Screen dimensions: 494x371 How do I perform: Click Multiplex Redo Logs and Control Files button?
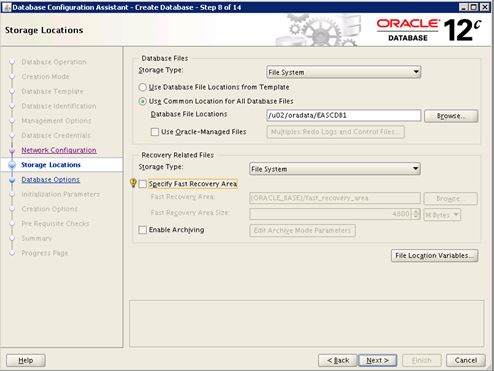[x=336, y=132]
